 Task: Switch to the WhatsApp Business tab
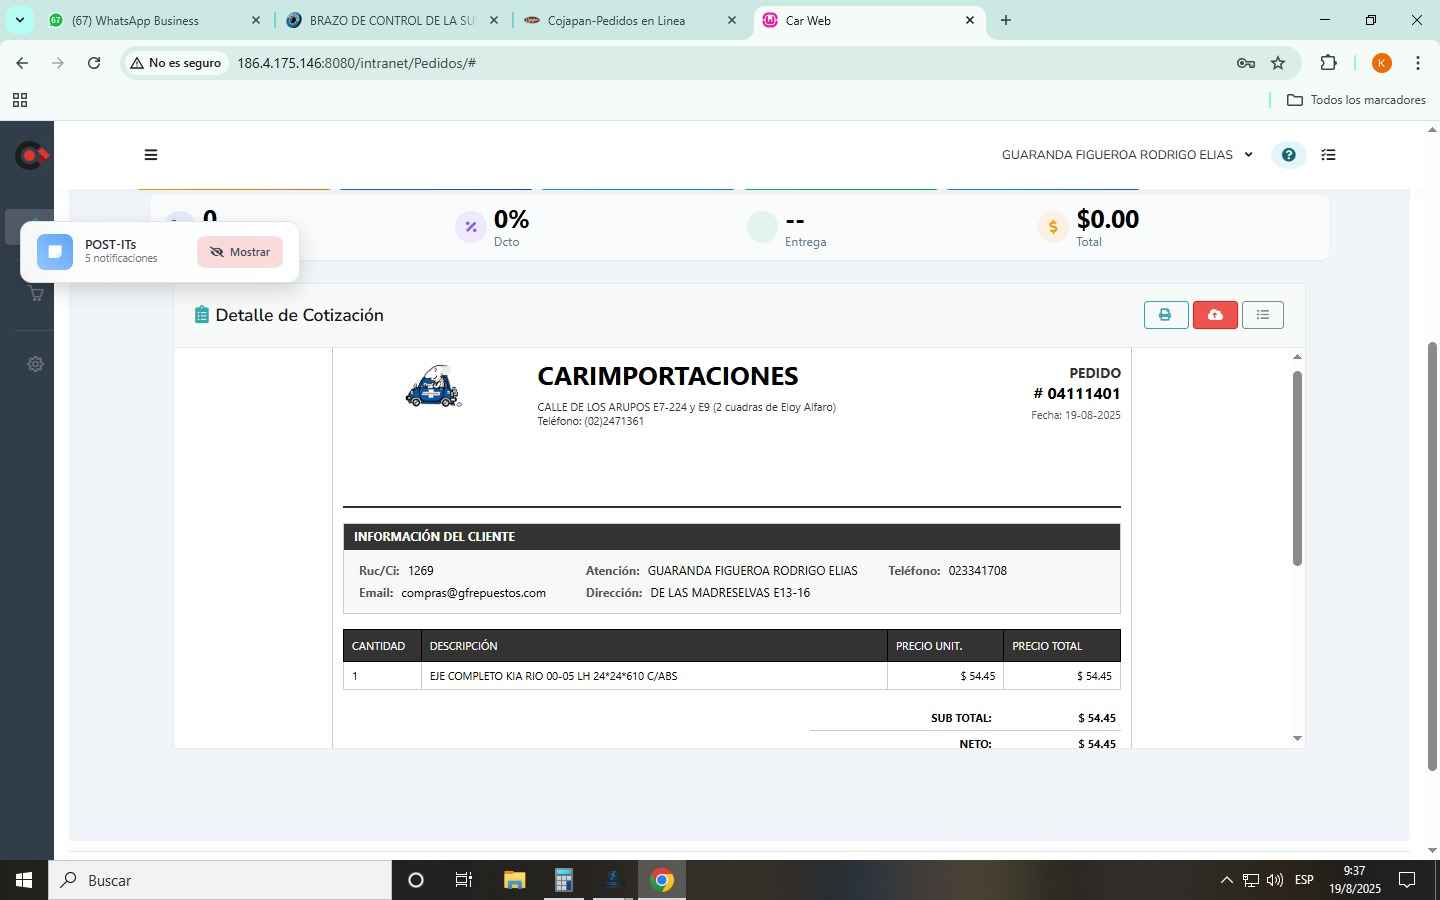click(x=135, y=20)
